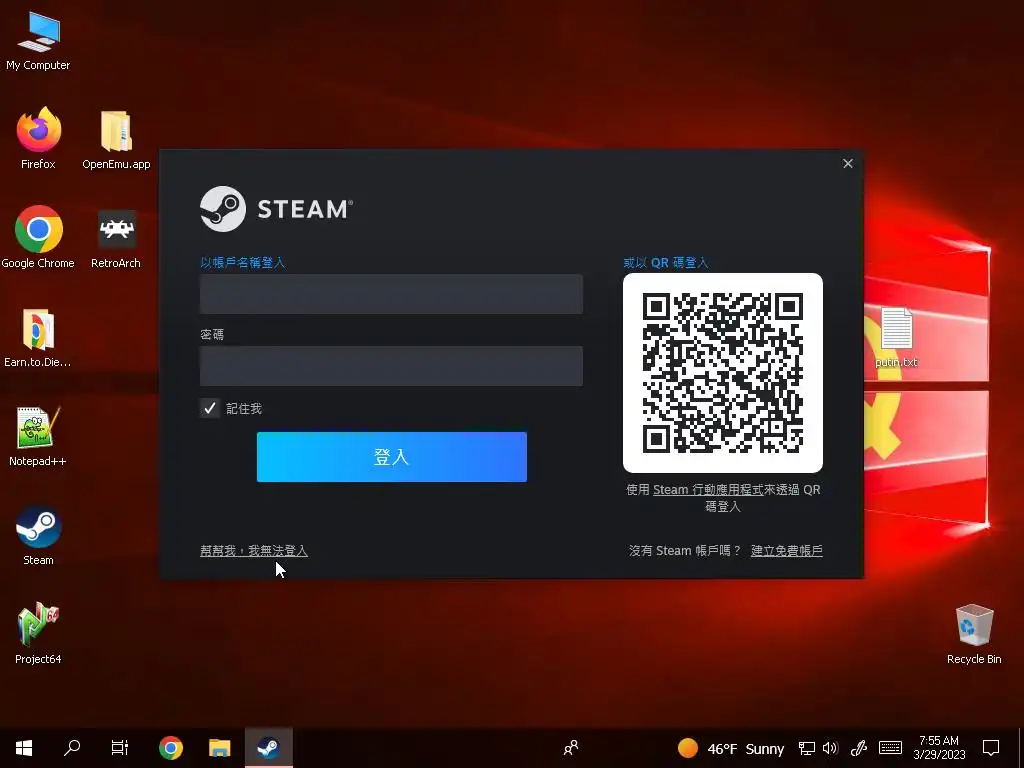Launch Firefox from the desktop

(39, 138)
